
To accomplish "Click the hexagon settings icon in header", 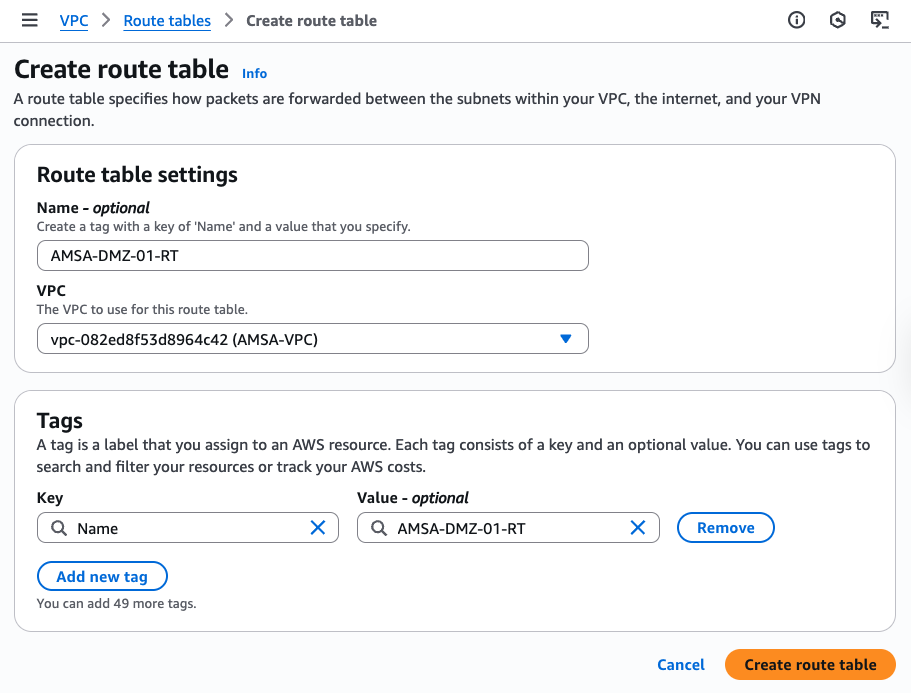I will point(838,20).
